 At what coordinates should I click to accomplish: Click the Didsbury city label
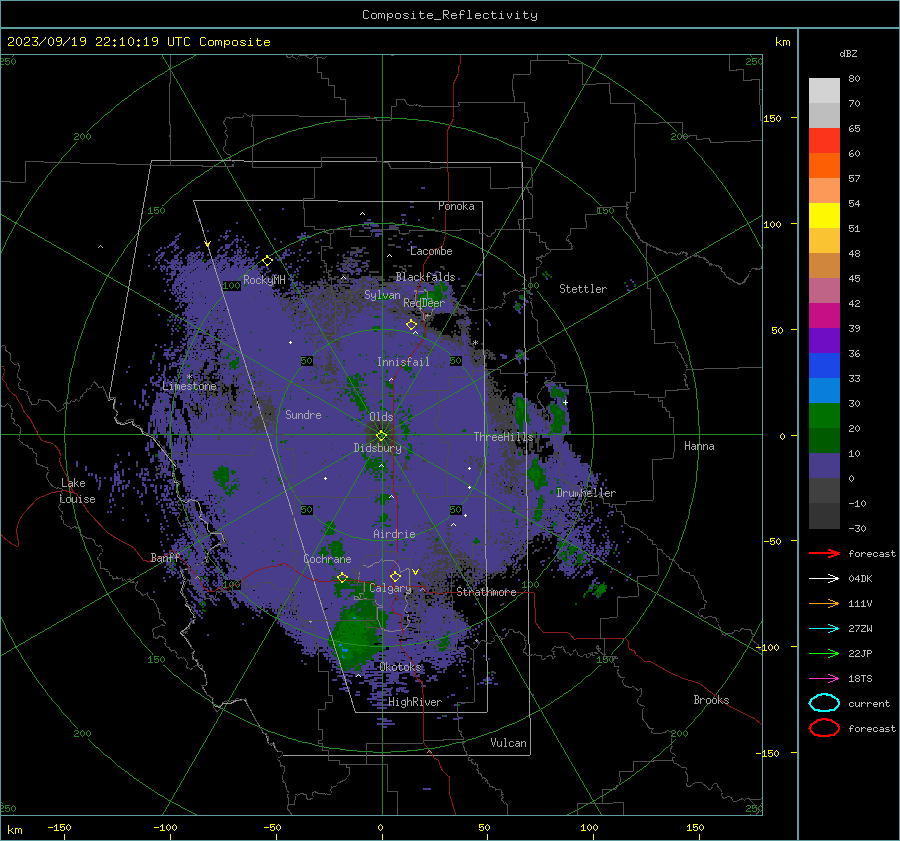377,448
